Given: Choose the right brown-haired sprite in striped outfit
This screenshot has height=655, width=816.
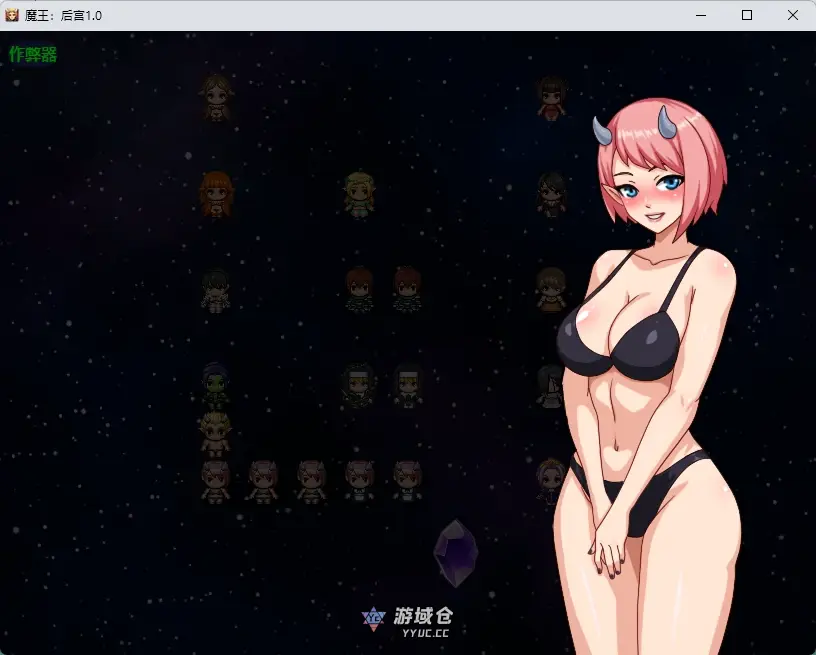Looking at the screenshot, I should click(407, 290).
